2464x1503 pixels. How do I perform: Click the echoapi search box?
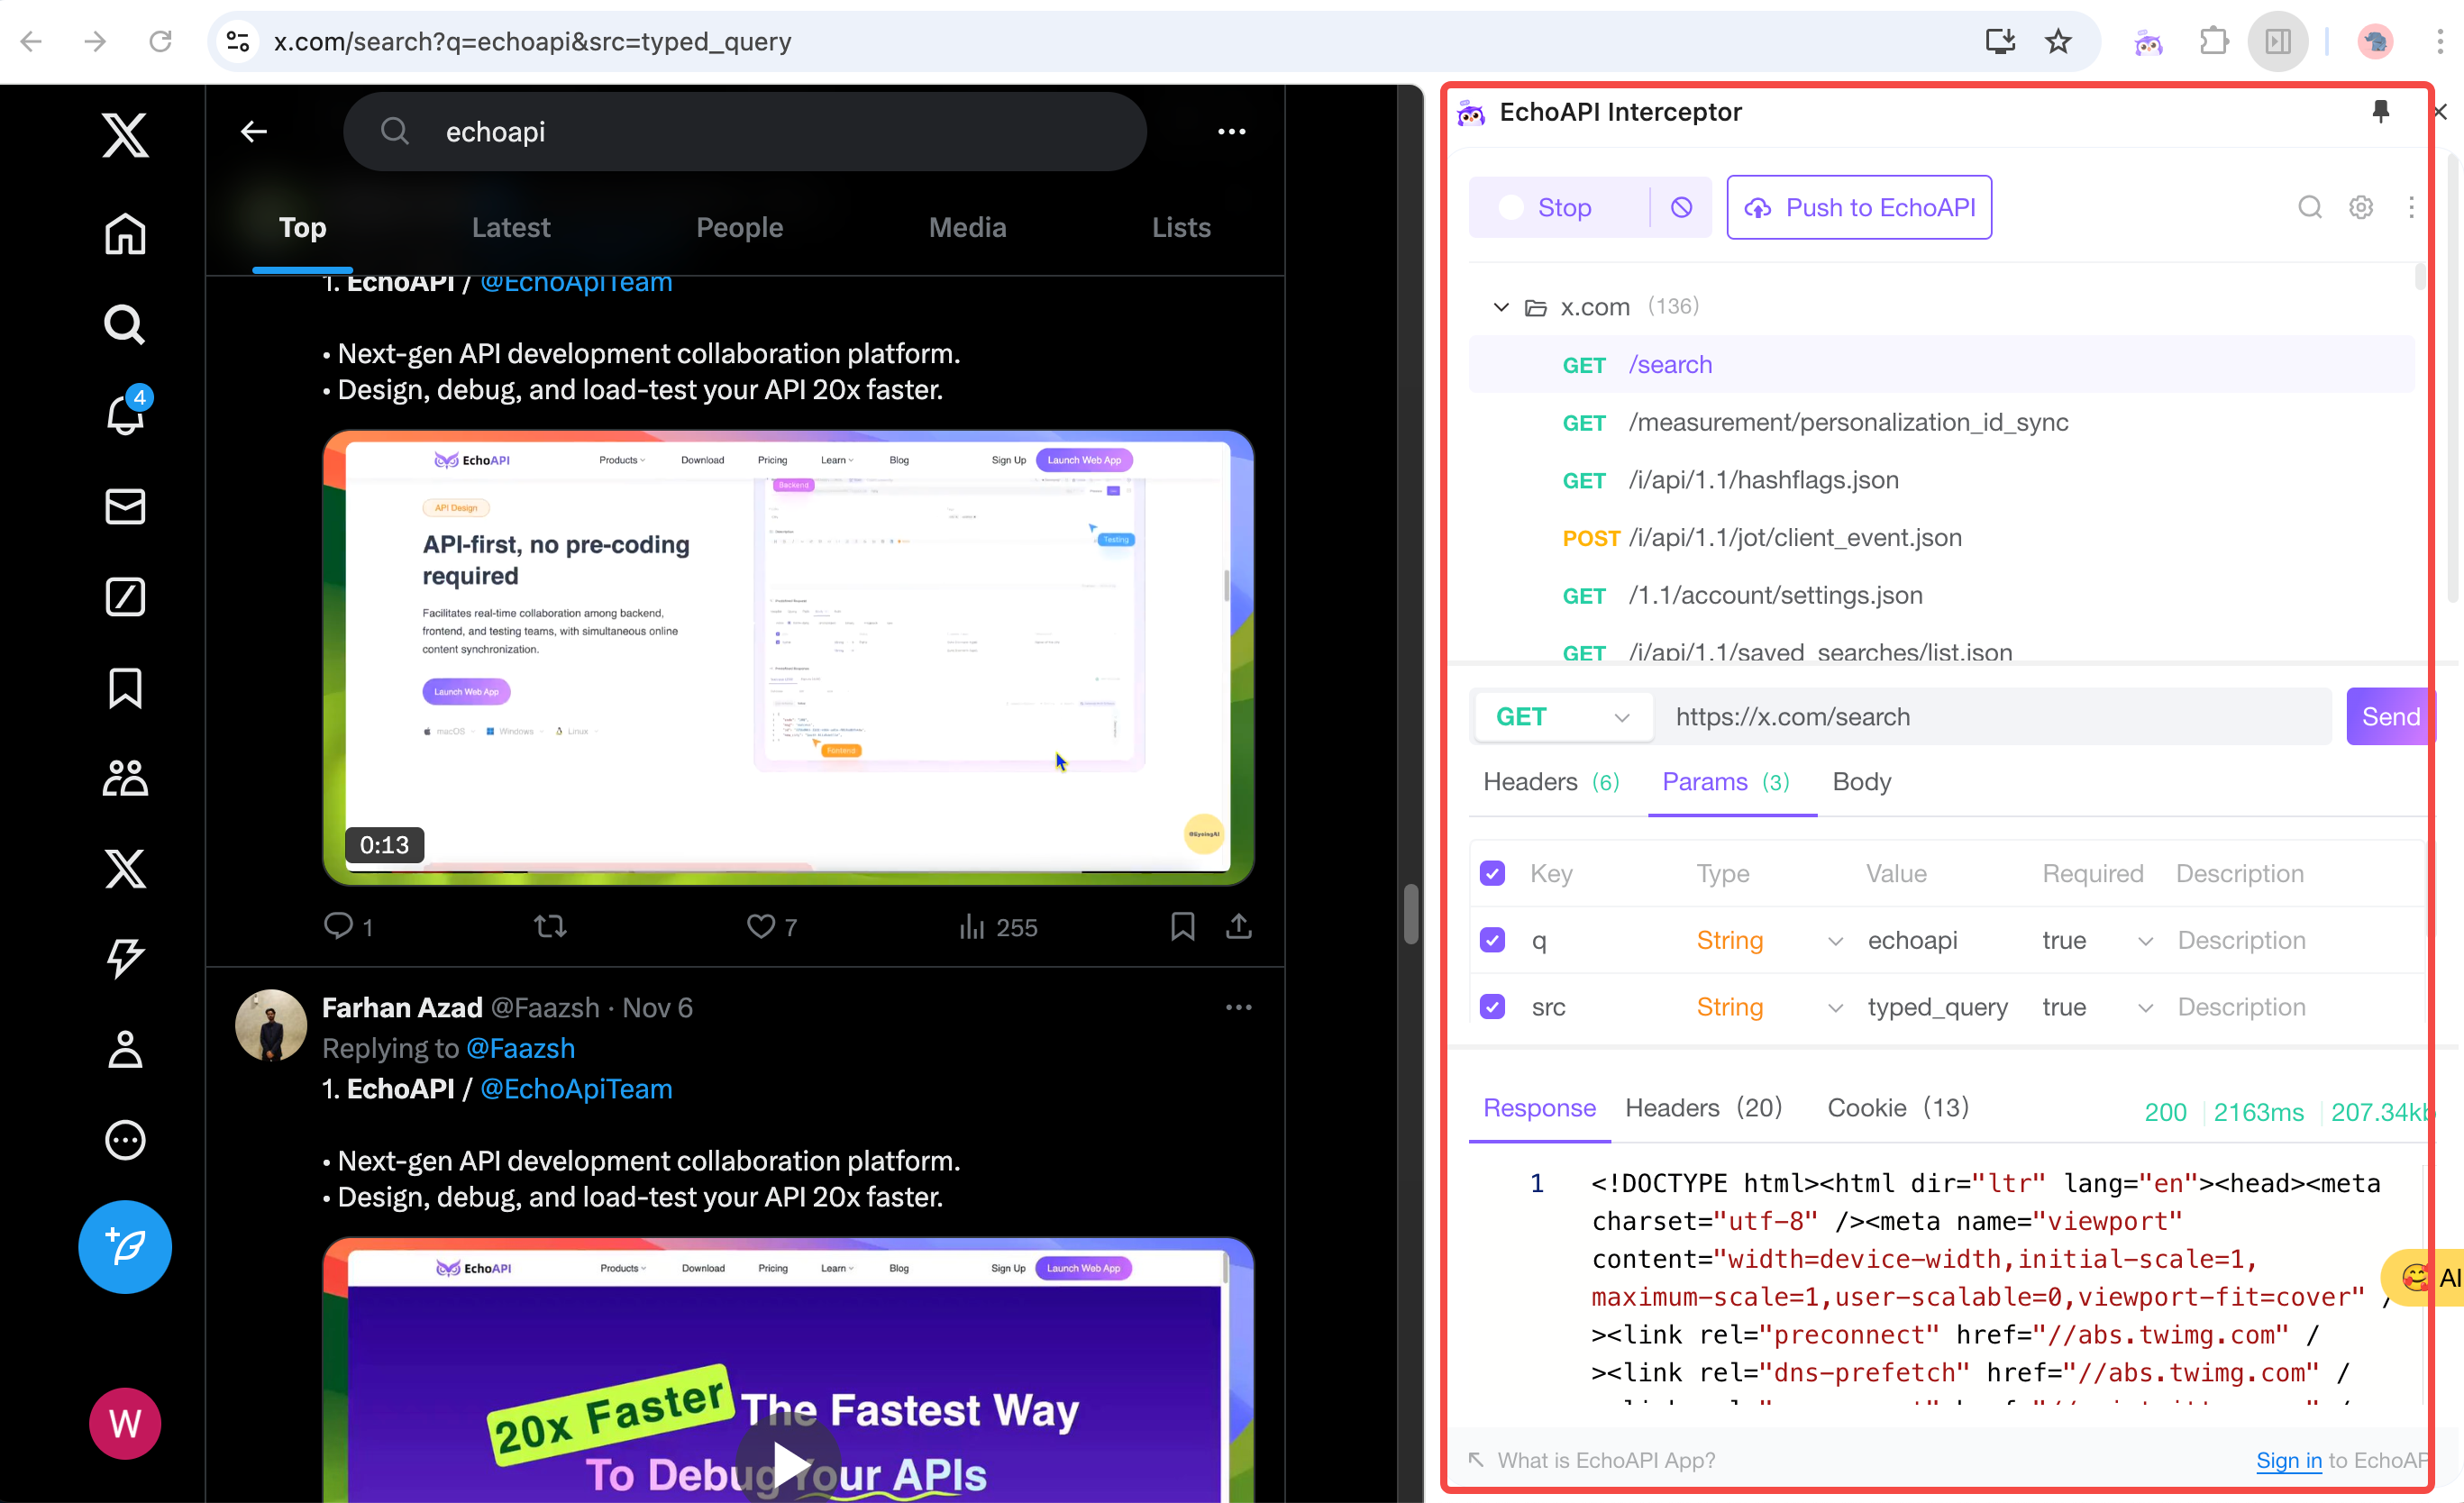744,131
